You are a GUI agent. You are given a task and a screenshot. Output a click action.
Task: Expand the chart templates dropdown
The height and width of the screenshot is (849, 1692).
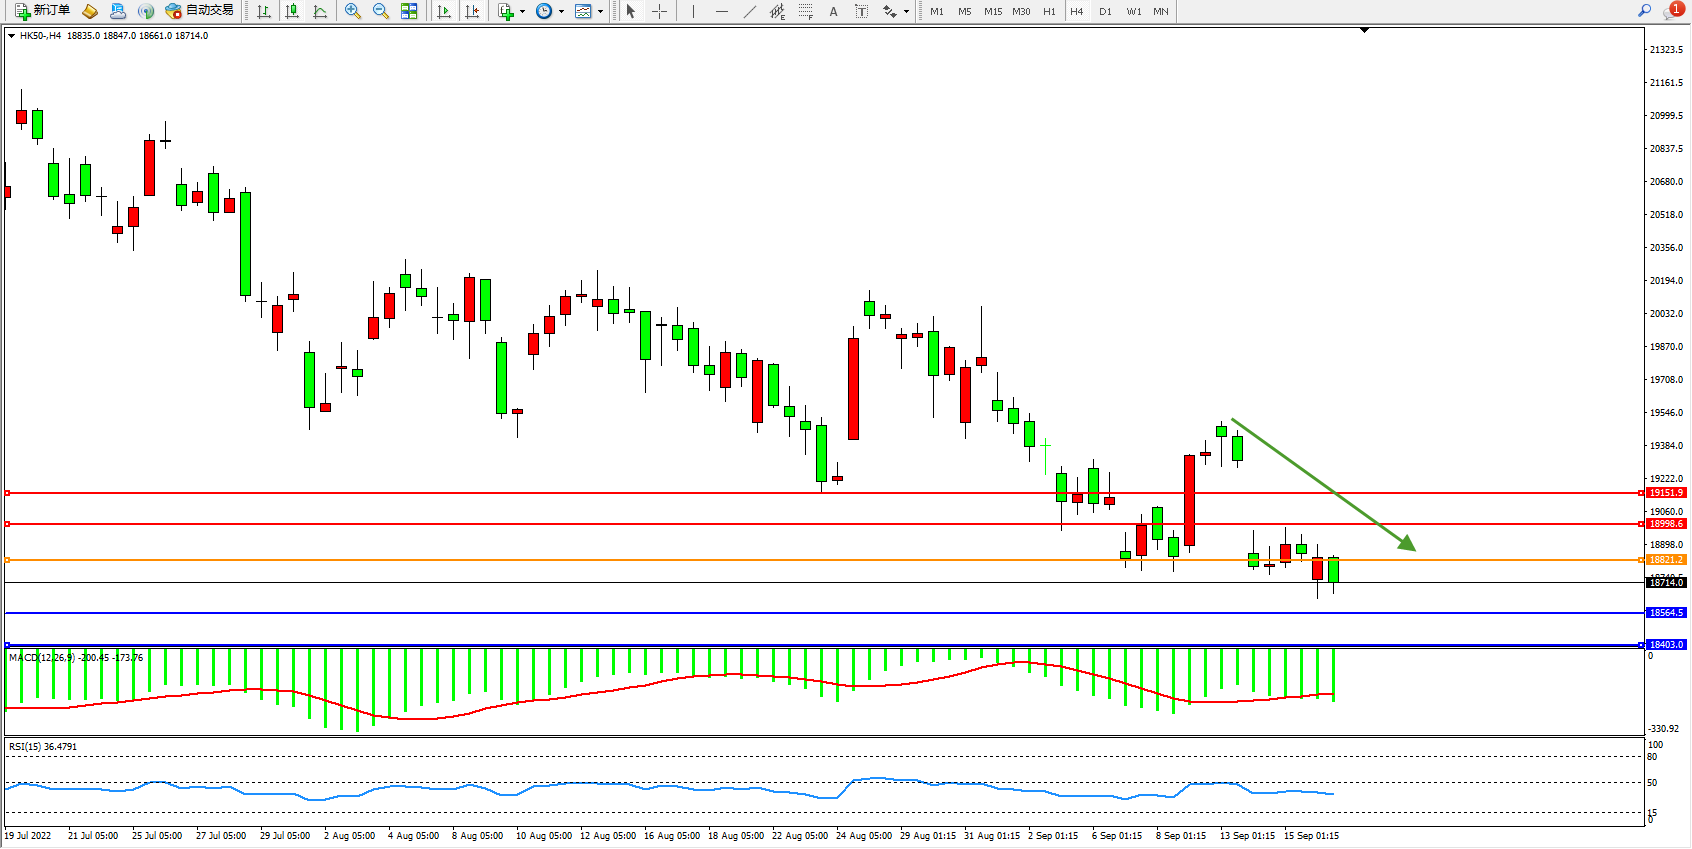(600, 12)
